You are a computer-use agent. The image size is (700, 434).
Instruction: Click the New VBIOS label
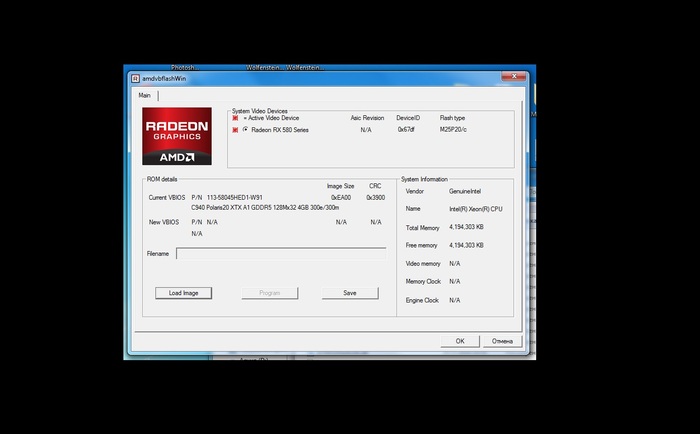pyautogui.click(x=164, y=222)
